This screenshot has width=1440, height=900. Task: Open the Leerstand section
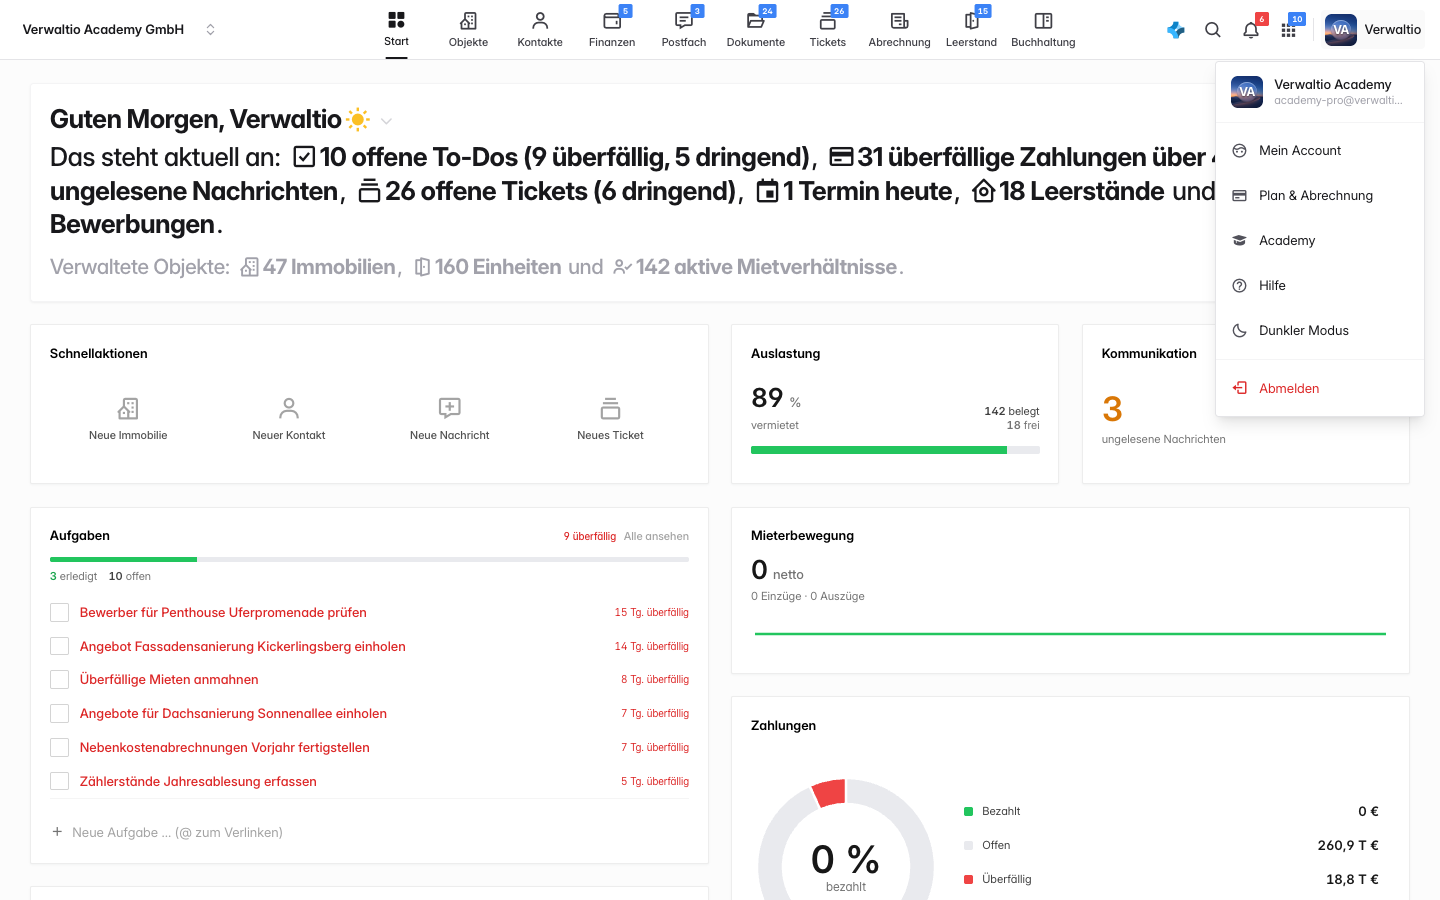(971, 30)
